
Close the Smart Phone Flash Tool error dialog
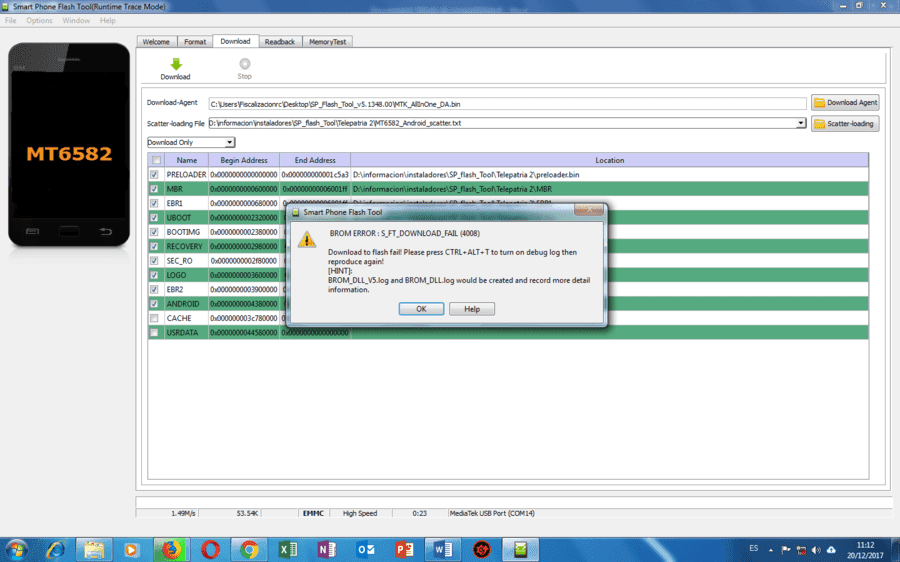589,210
